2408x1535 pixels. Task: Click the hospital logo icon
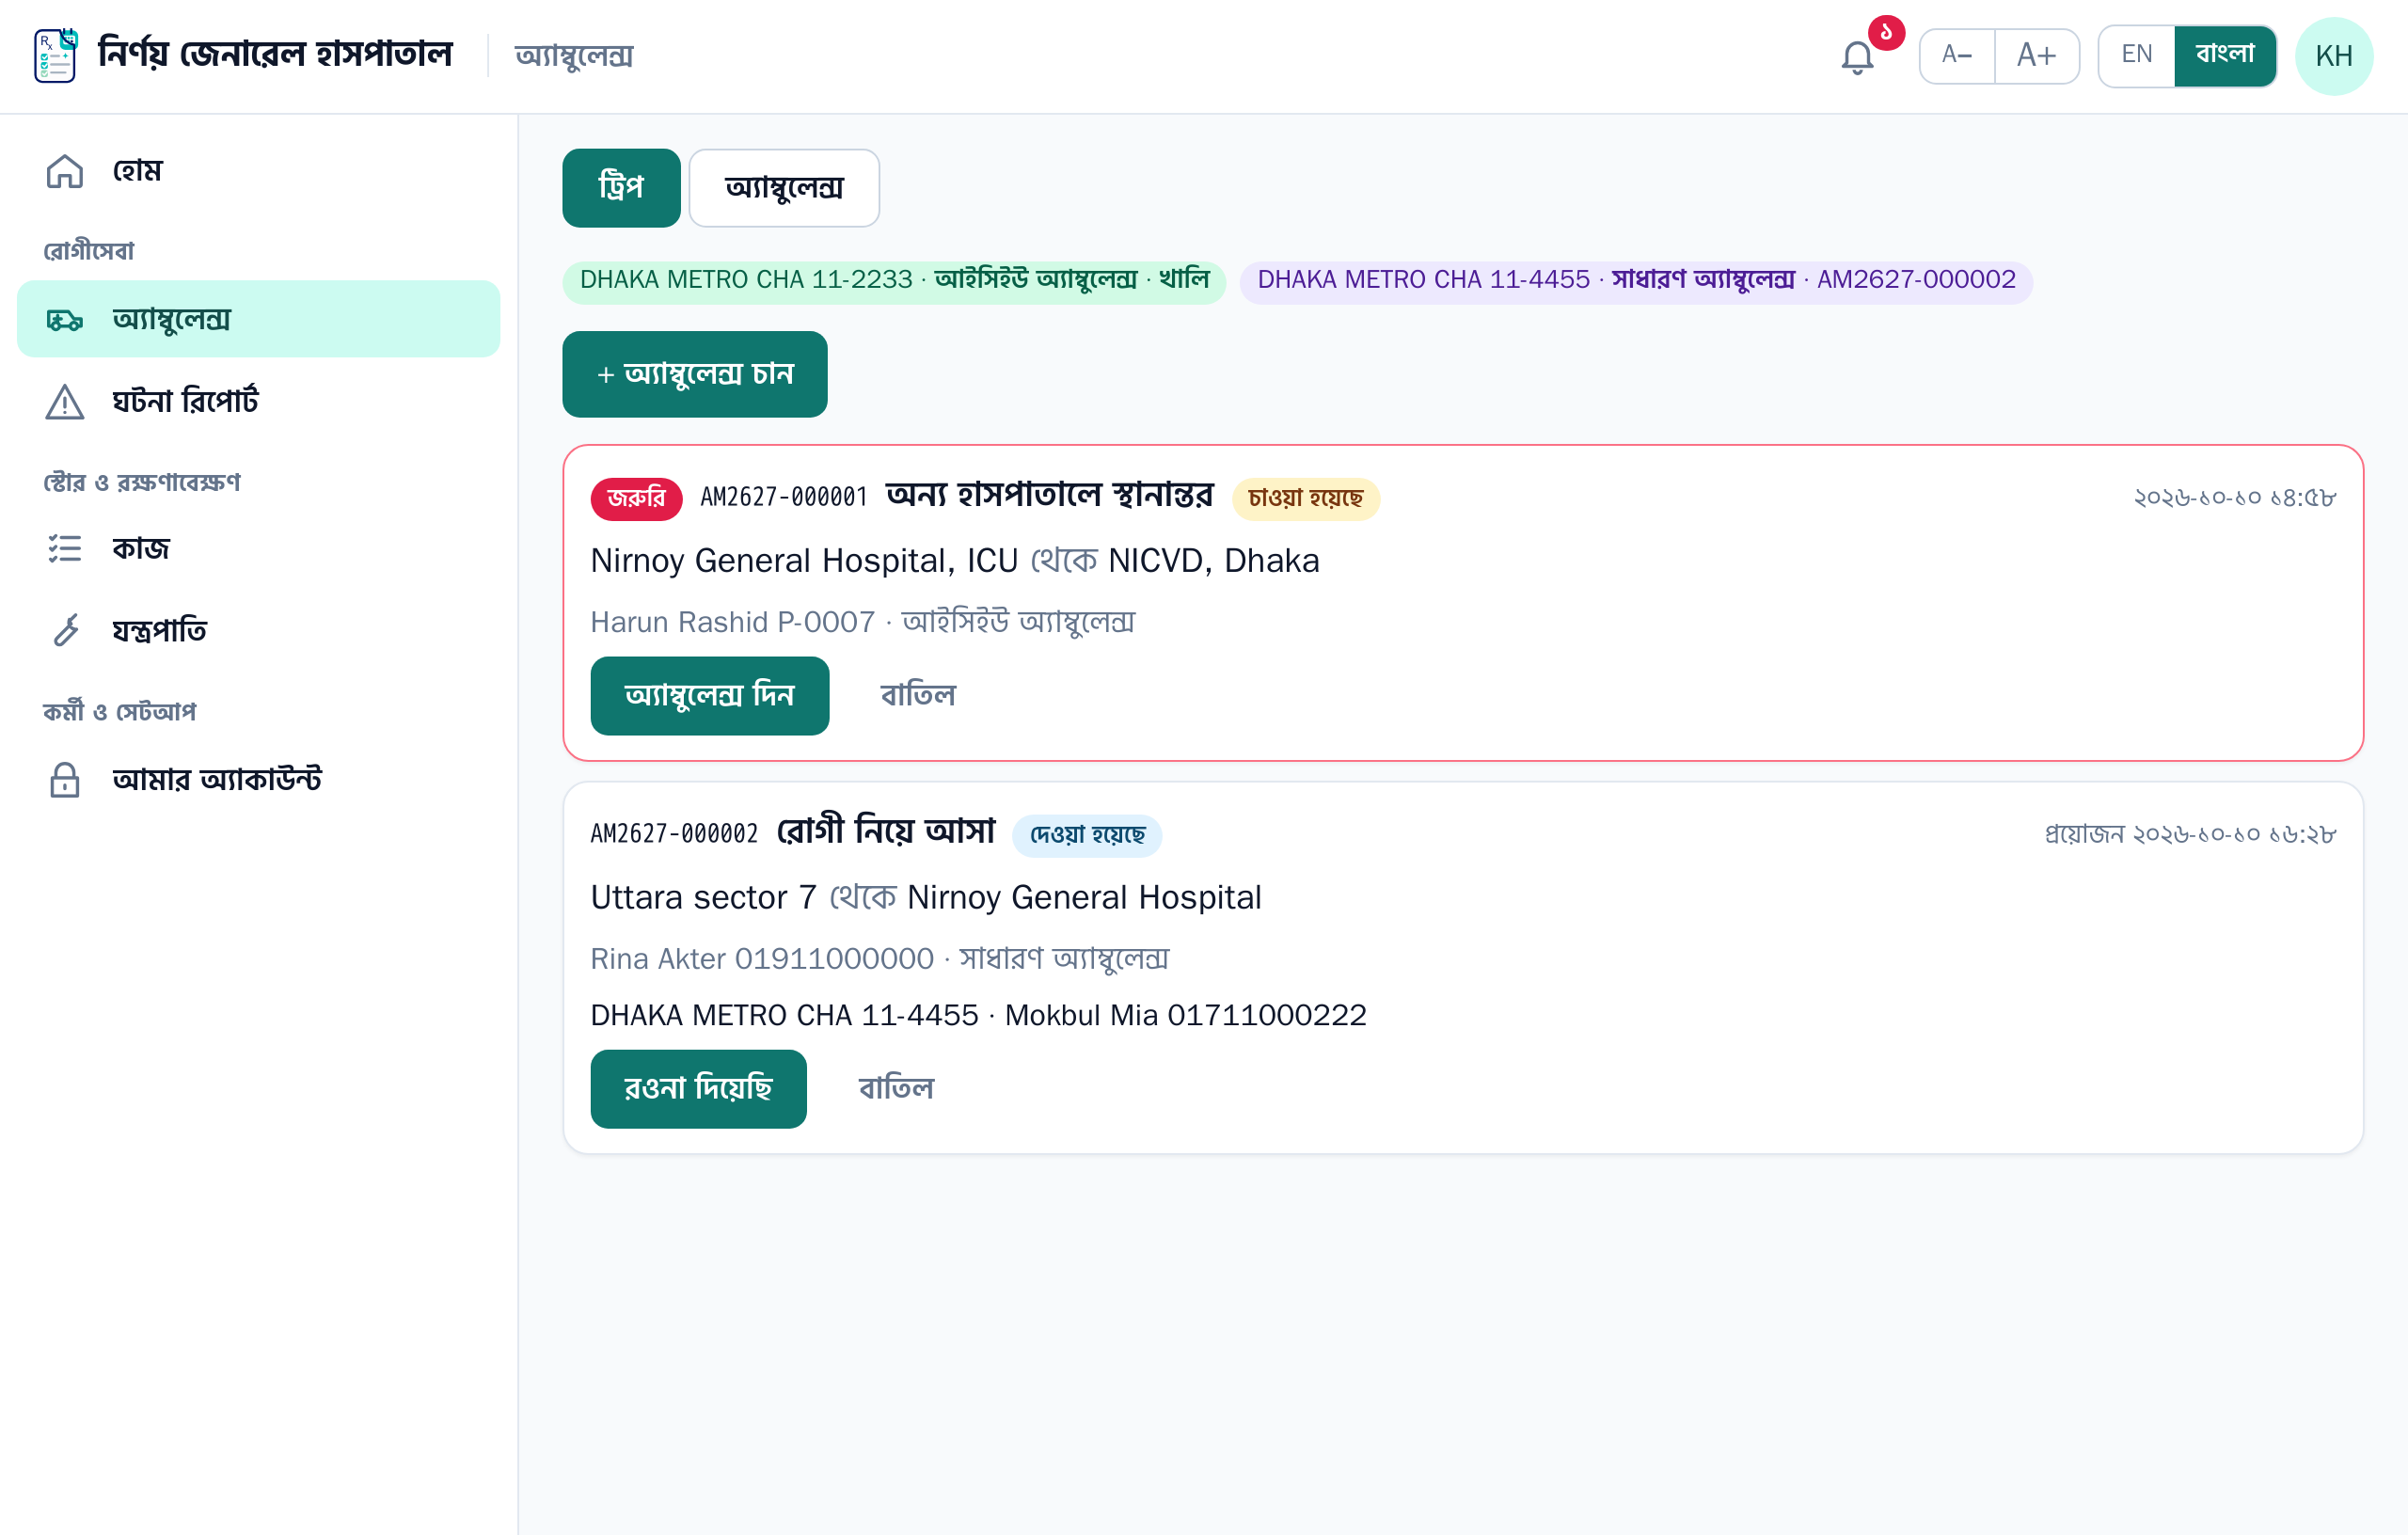(56, 56)
